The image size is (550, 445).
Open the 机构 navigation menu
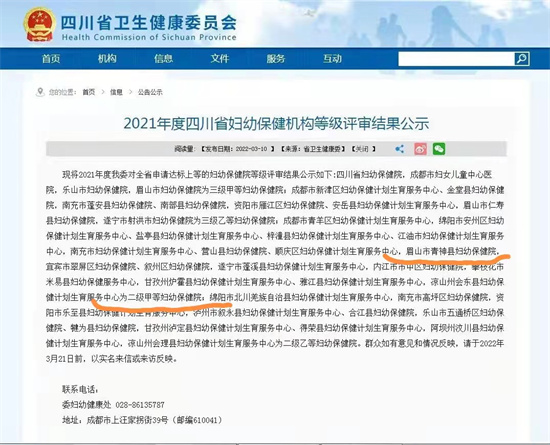pyautogui.click(x=107, y=59)
